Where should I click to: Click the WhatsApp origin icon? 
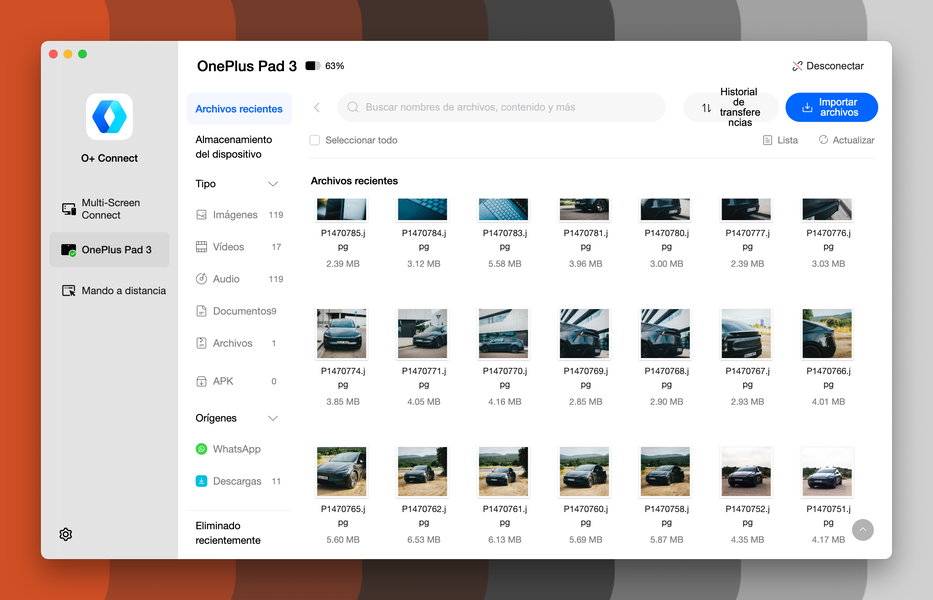(x=202, y=449)
